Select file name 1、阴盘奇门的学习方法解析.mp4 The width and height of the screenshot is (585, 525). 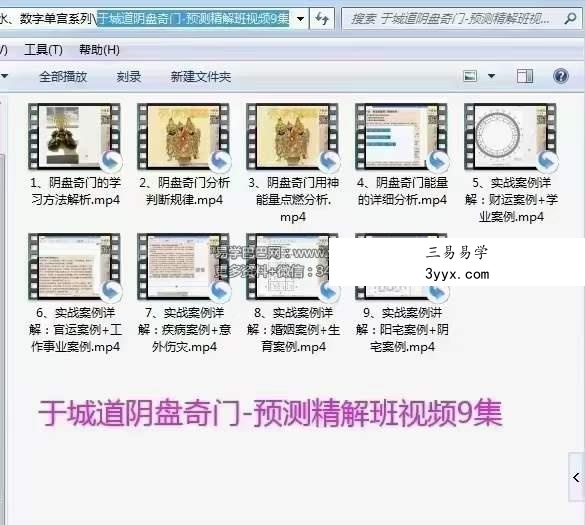point(75,191)
